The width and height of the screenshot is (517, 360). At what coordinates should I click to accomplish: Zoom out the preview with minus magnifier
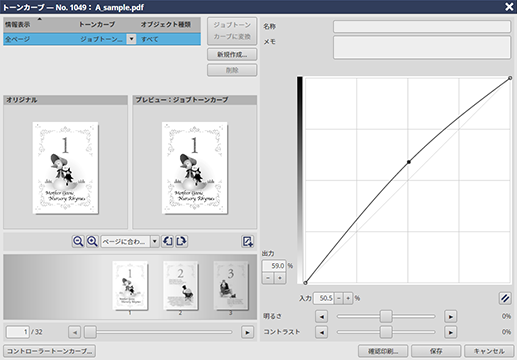tap(78, 241)
